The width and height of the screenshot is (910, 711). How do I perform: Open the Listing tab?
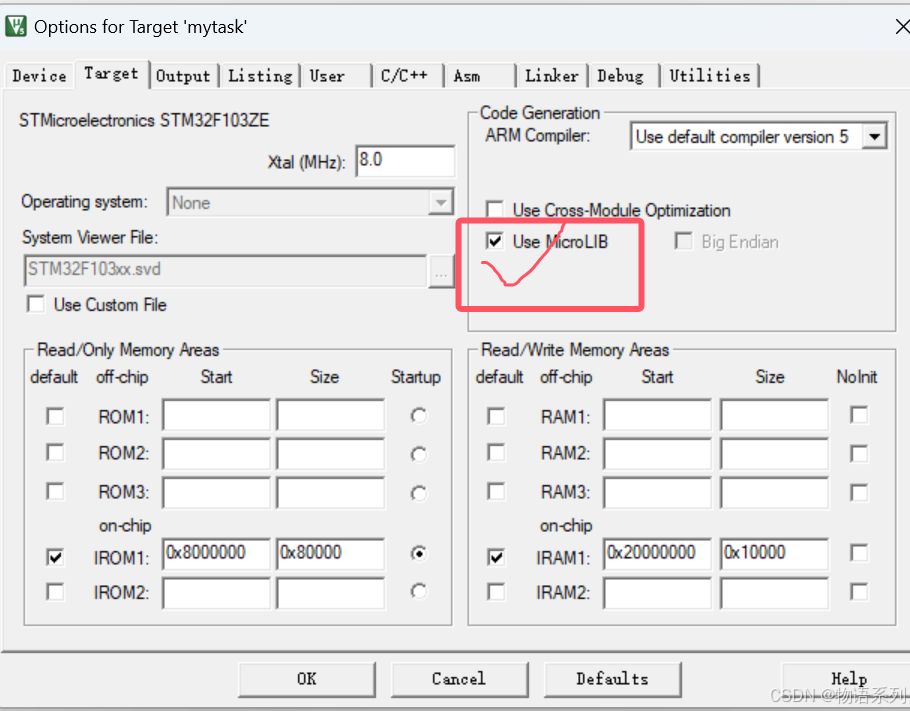[260, 76]
